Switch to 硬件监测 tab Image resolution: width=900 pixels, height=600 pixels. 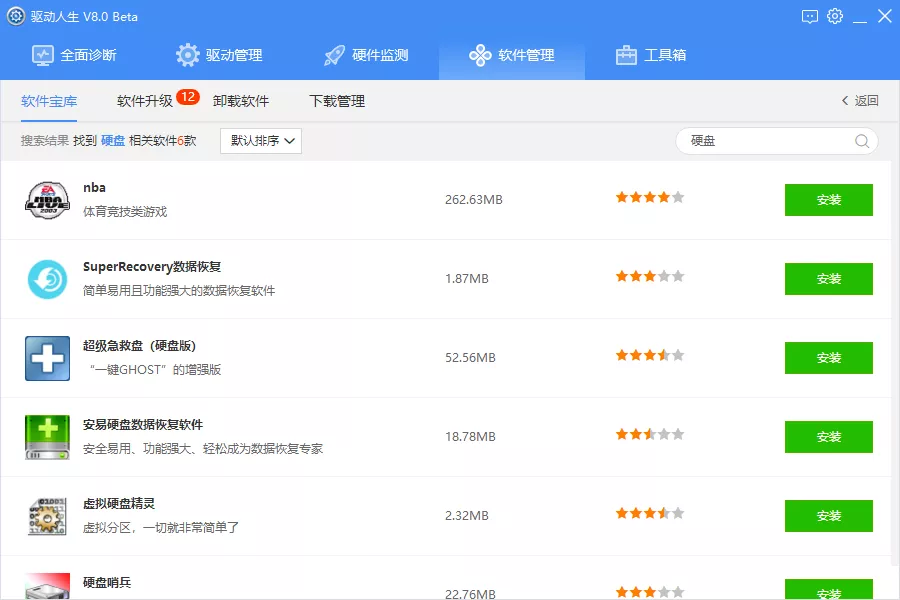(366, 55)
